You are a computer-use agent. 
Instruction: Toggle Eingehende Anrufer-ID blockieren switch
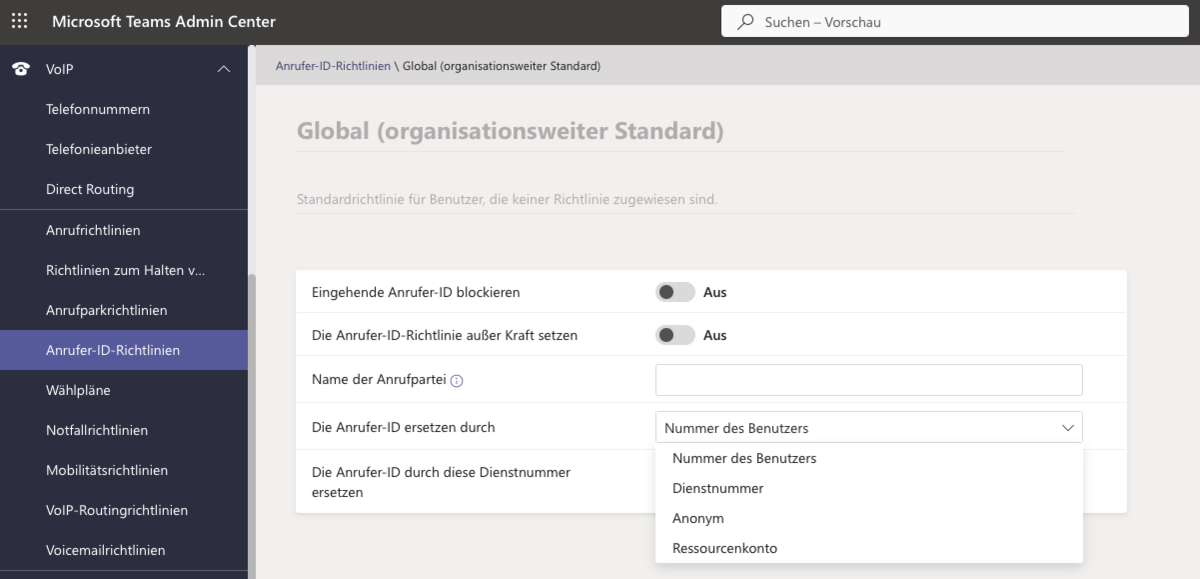(675, 292)
